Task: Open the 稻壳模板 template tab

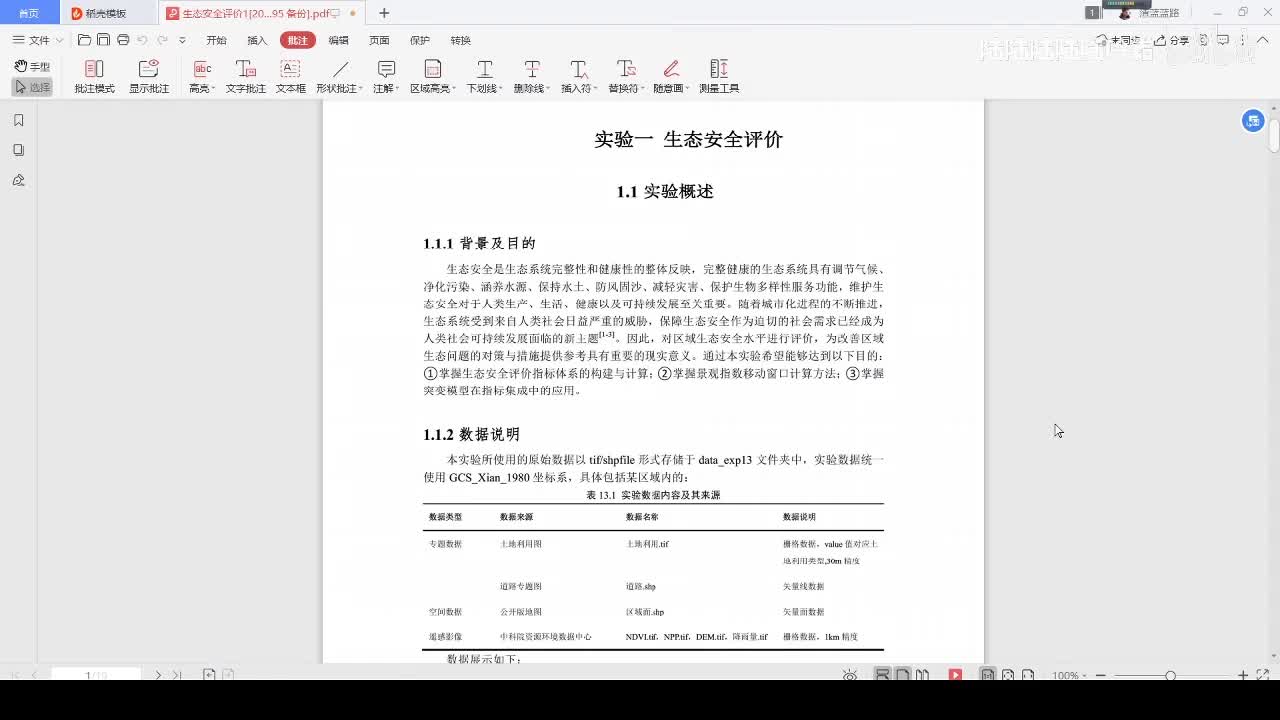Action: (107, 13)
